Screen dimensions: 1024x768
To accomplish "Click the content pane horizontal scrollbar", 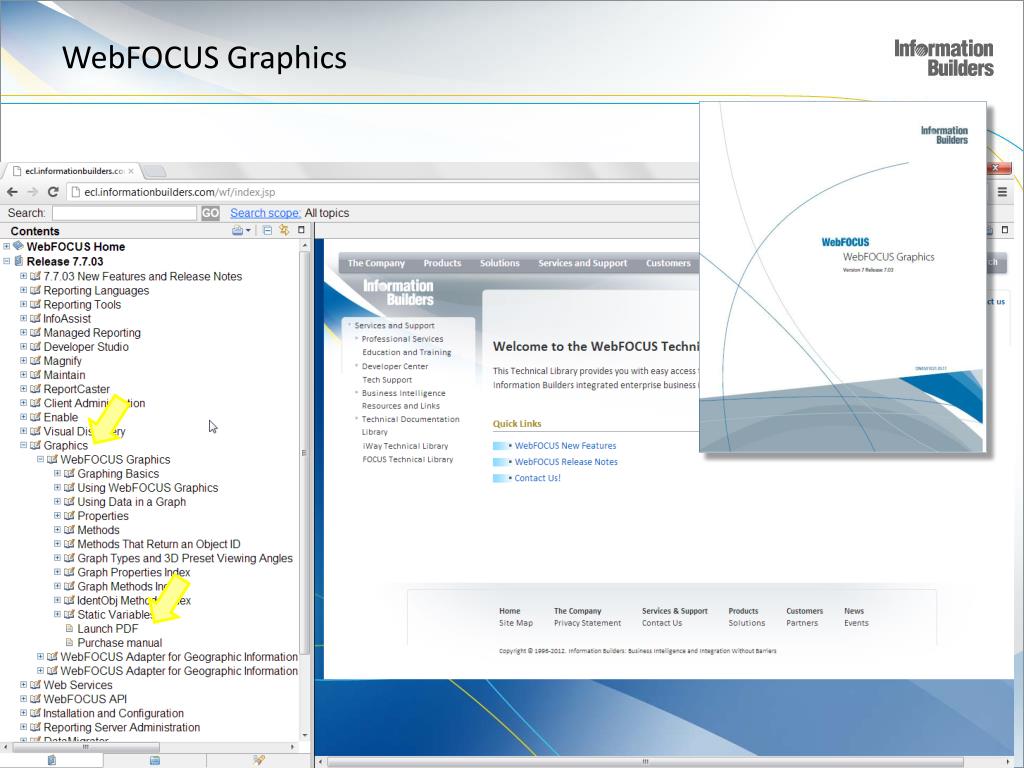I will pos(645,761).
